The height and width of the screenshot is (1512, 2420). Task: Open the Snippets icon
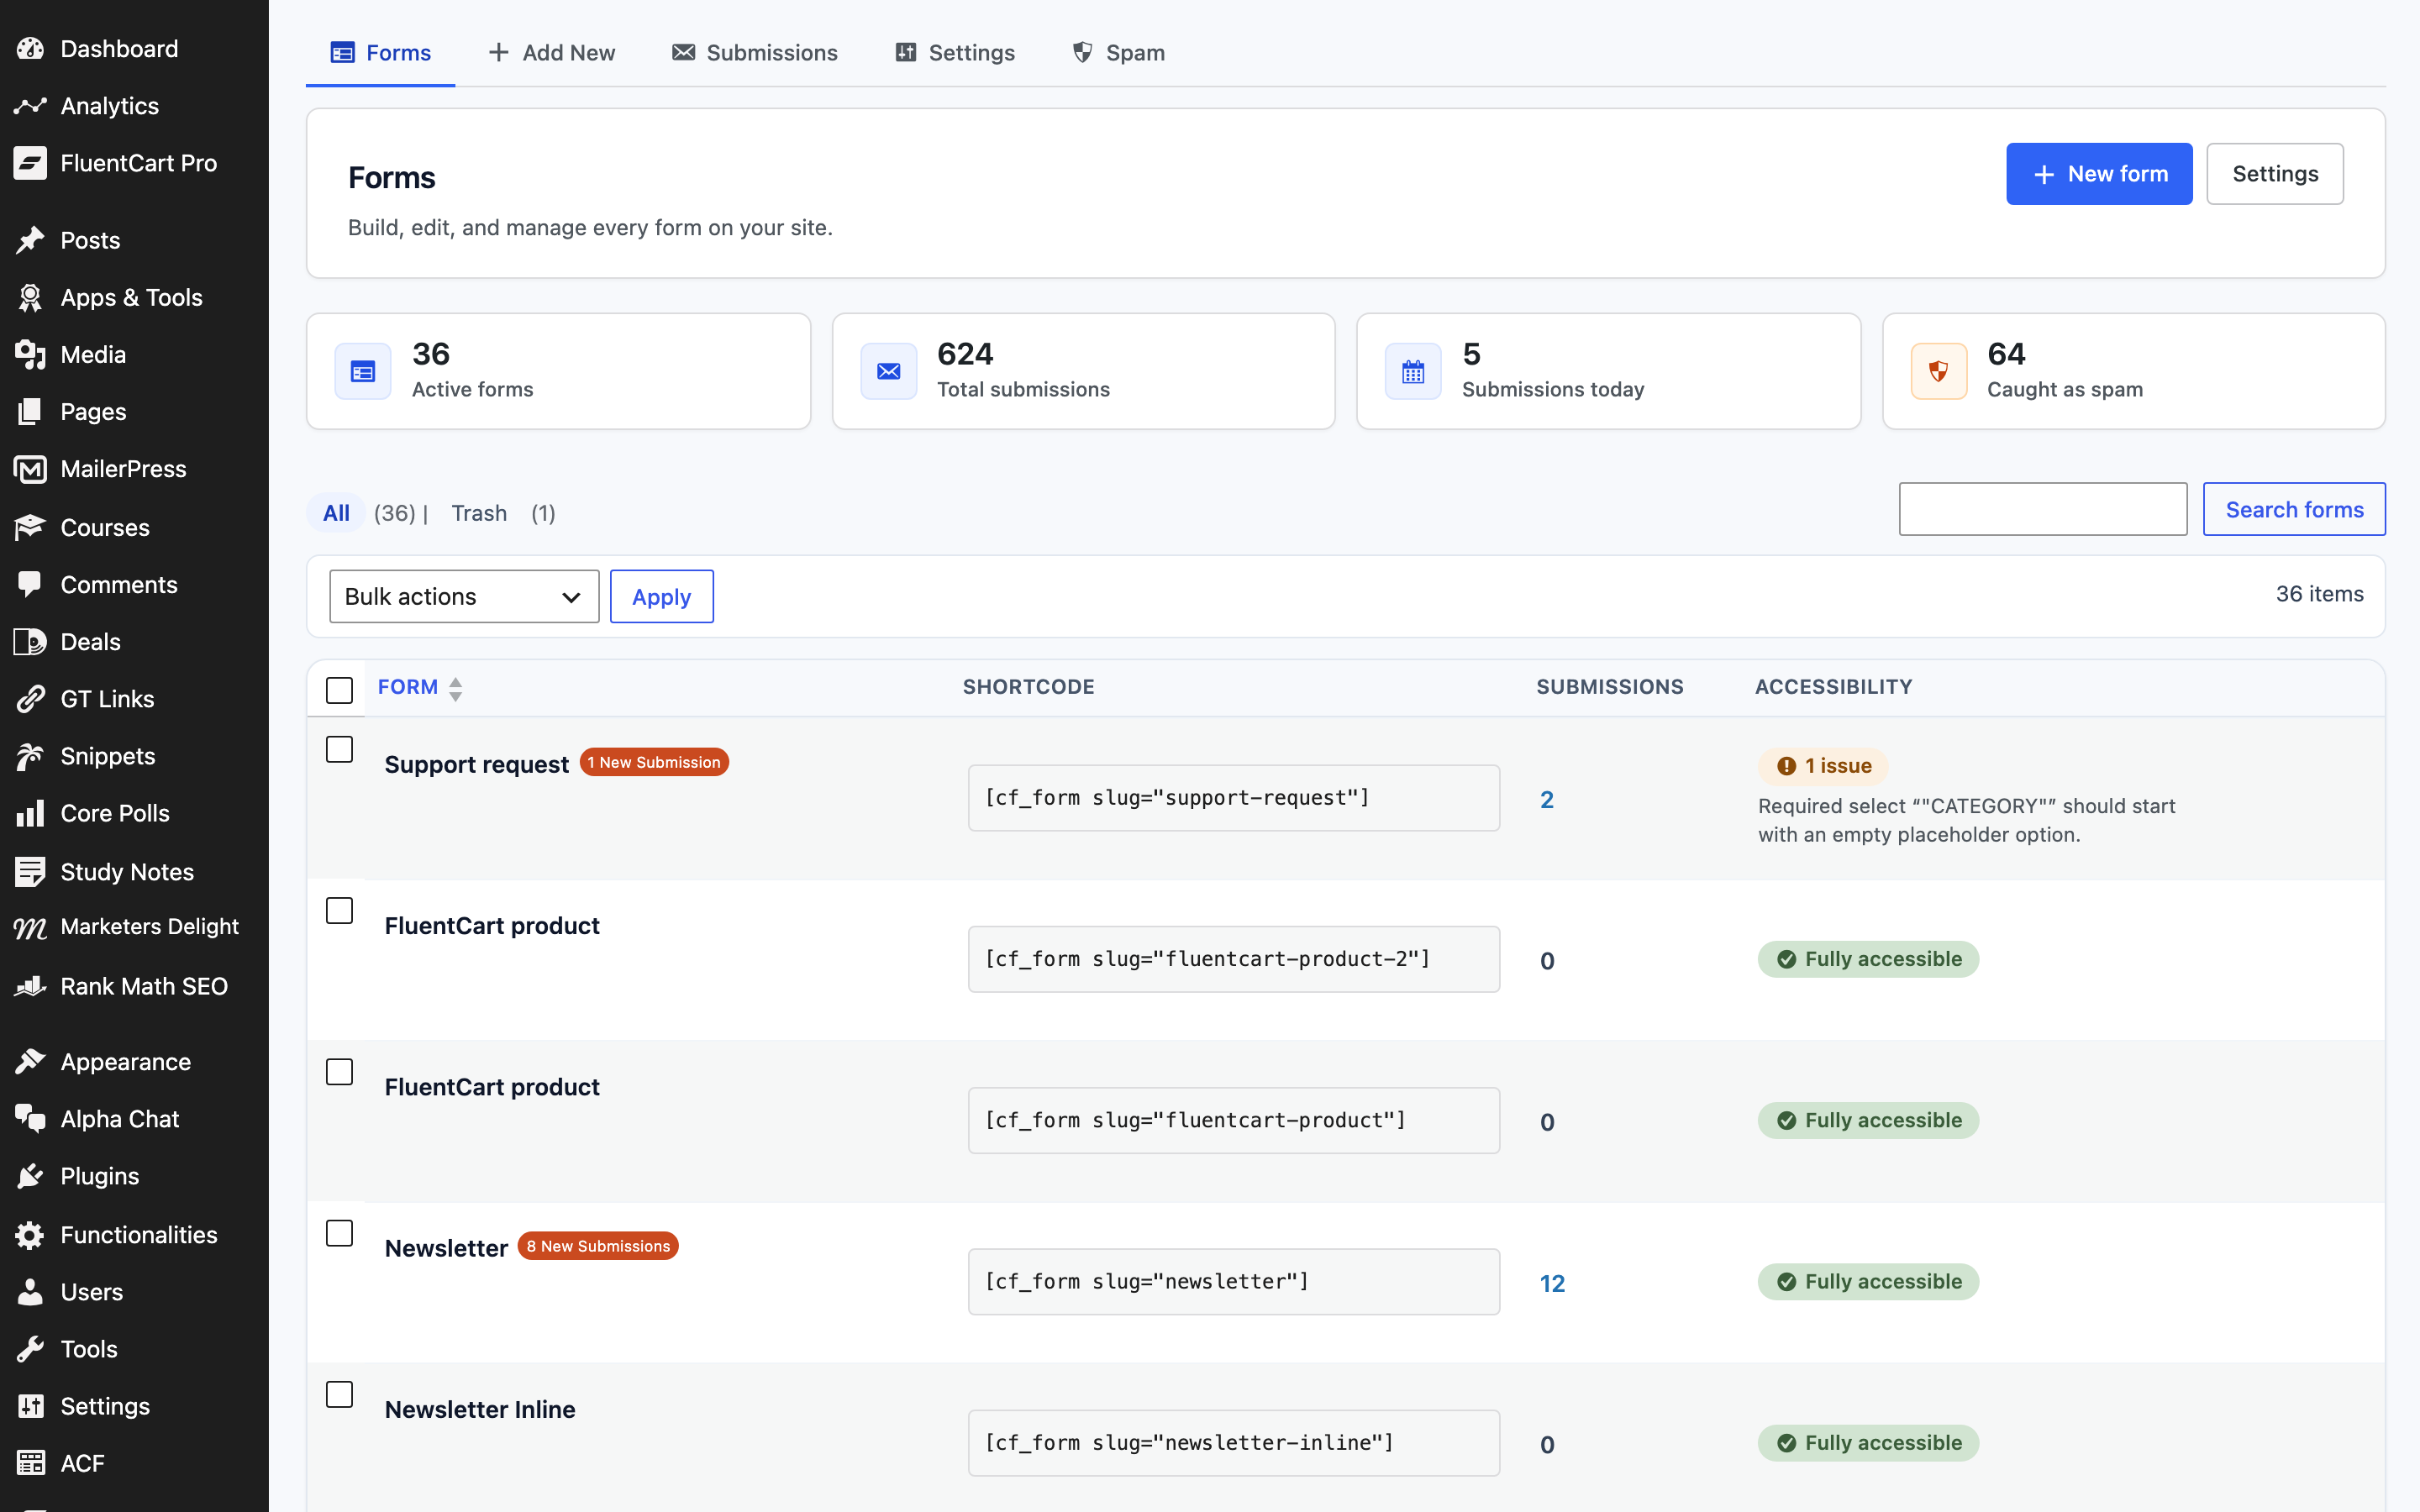[30, 755]
